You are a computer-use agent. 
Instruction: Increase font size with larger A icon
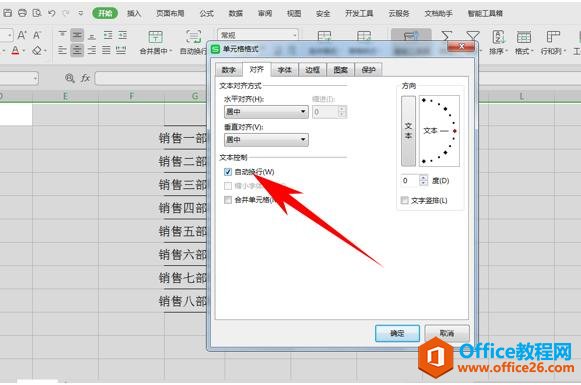coord(21,35)
